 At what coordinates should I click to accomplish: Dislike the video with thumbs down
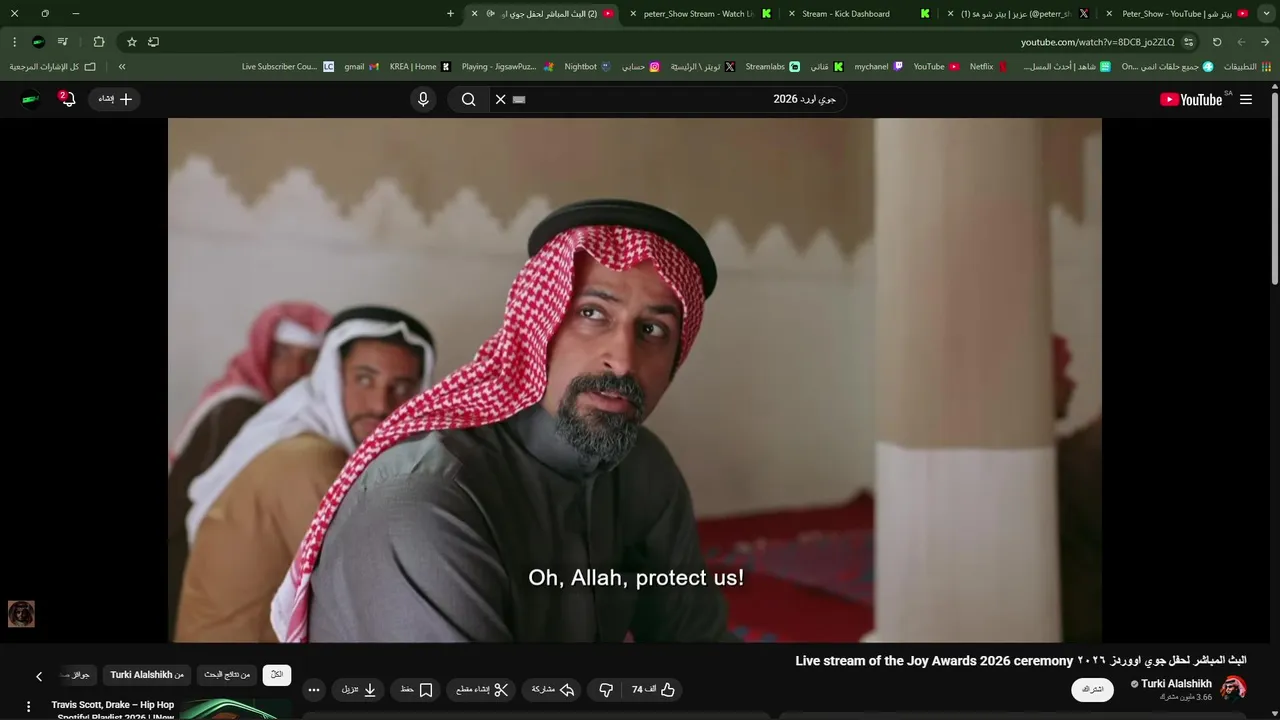pyautogui.click(x=606, y=690)
